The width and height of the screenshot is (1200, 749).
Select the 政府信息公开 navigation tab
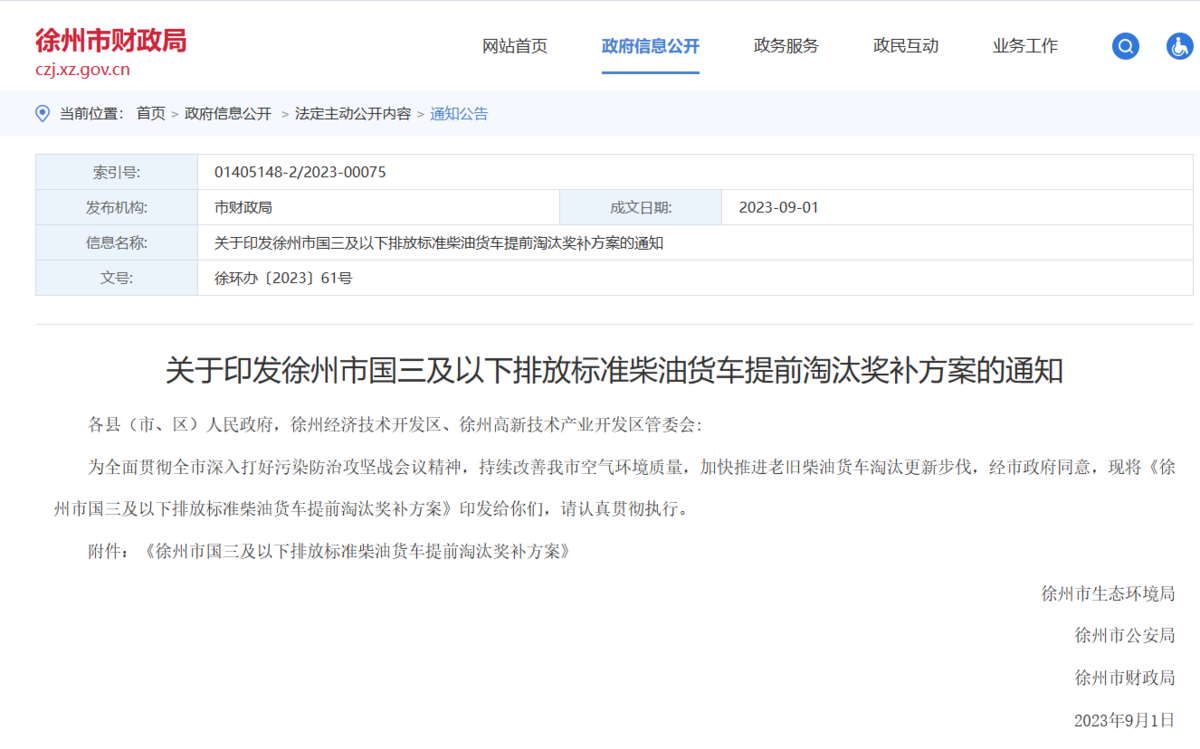[x=650, y=46]
